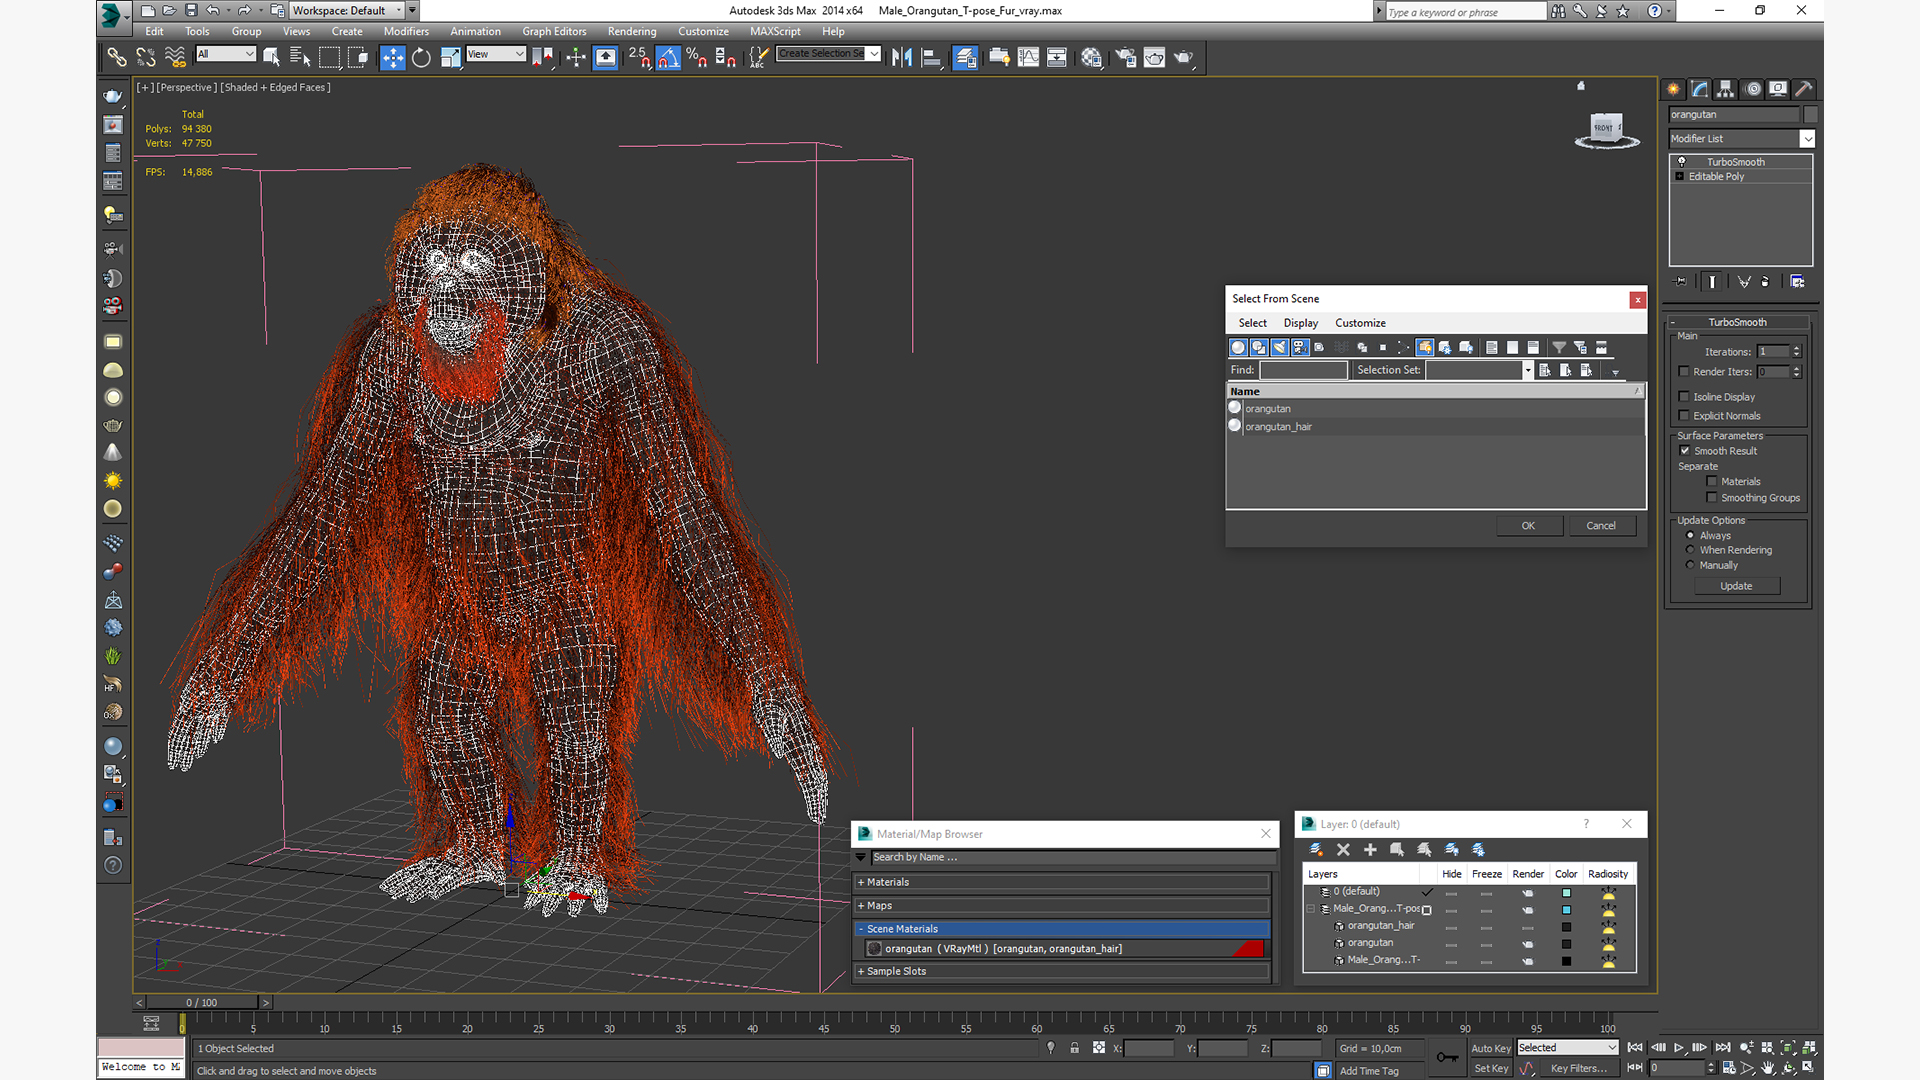Open the Graph Editors menu
Image resolution: width=1920 pixels, height=1080 pixels.
tap(554, 32)
